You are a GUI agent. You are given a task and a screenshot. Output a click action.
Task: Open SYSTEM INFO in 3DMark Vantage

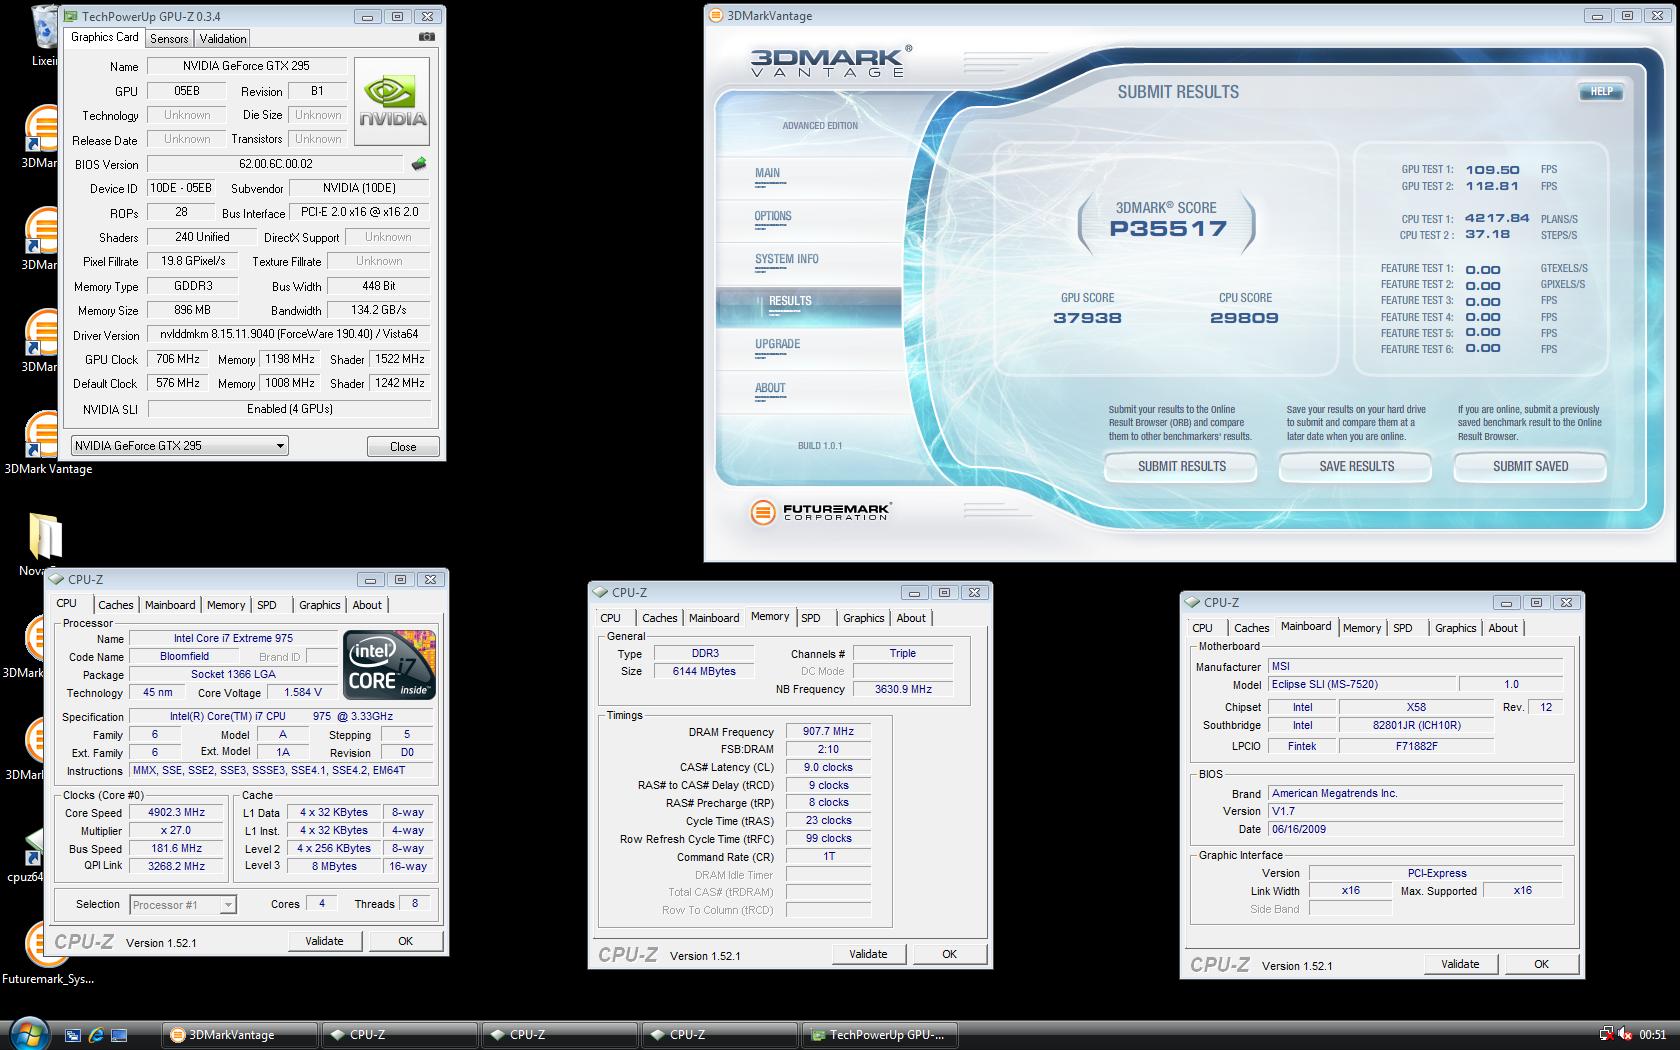point(787,260)
